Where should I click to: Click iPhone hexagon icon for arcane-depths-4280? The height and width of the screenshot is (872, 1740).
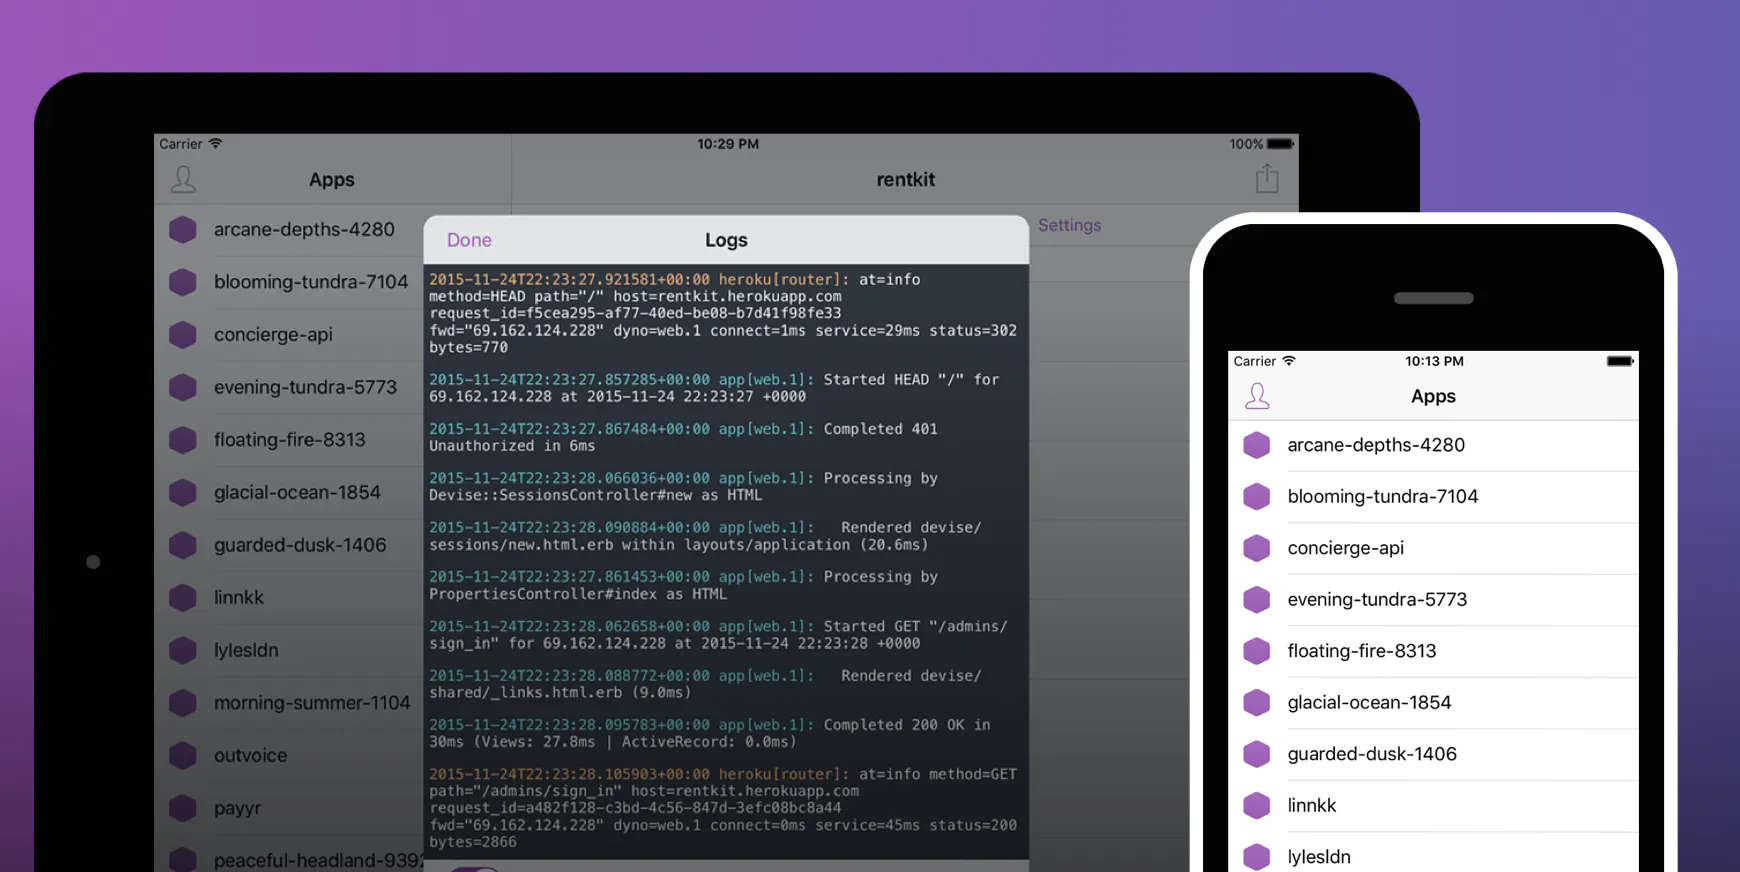(x=1257, y=445)
